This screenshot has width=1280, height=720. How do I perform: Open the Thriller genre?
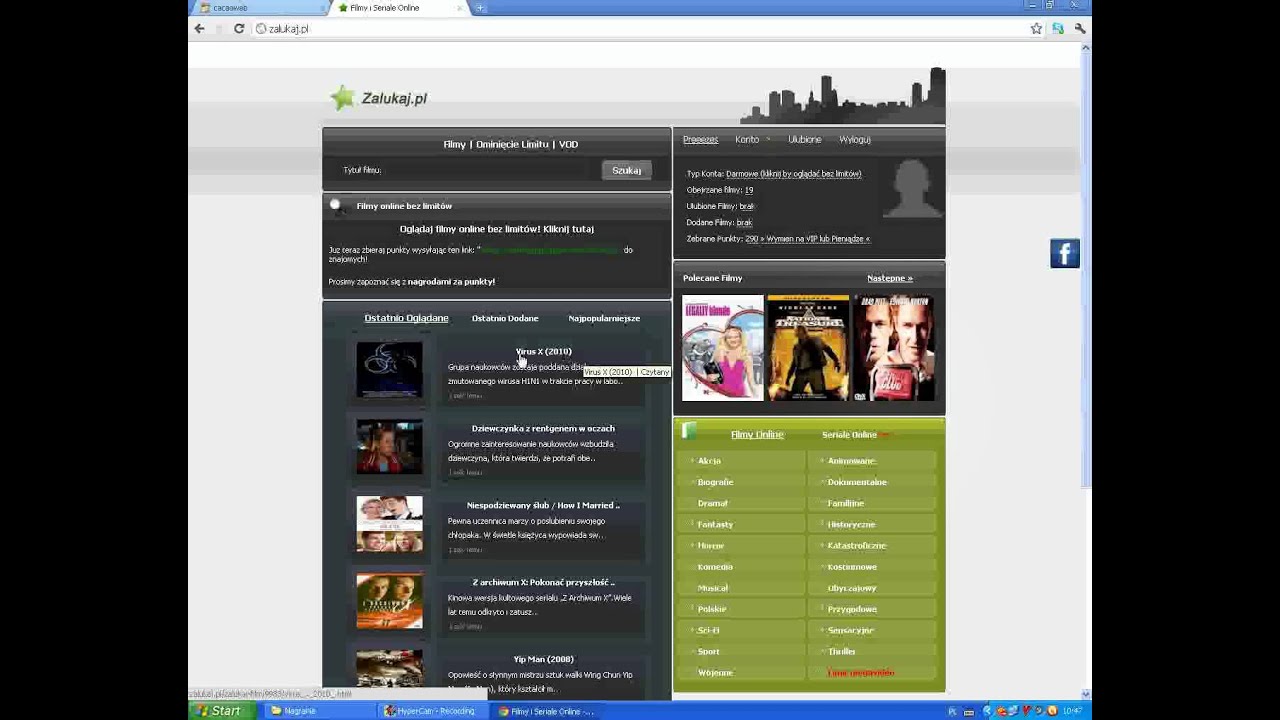[841, 652]
